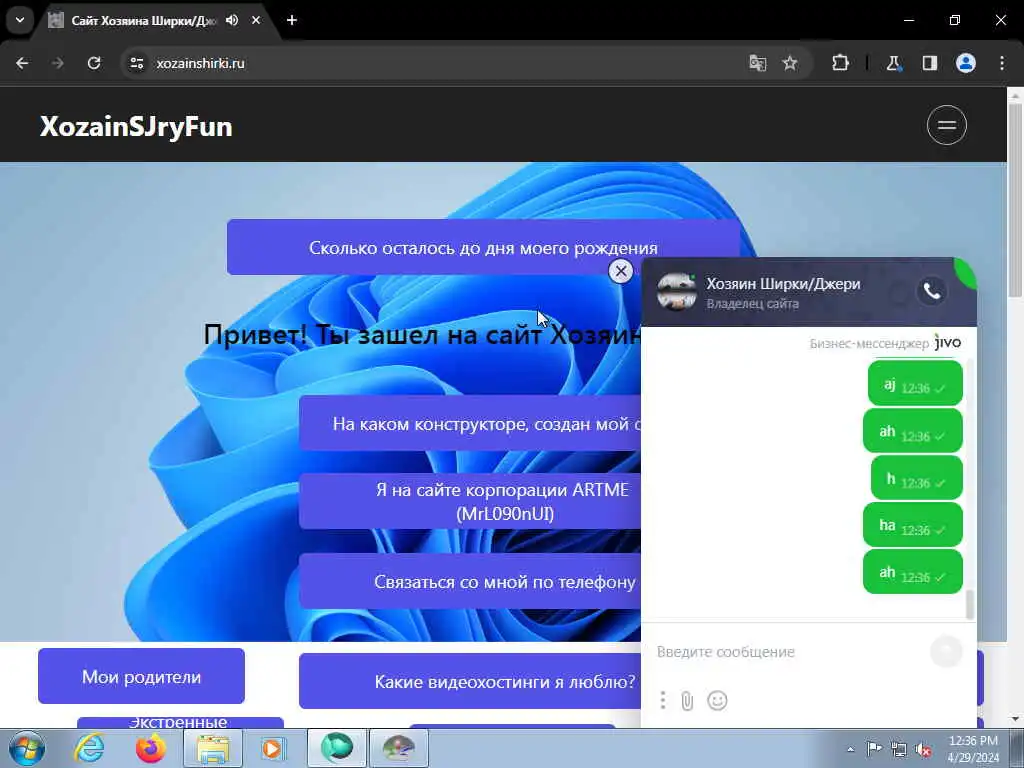Viewport: 1024px width, 768px height.
Task: Open the taskbar clock 12:36 PM
Action: coord(973,749)
